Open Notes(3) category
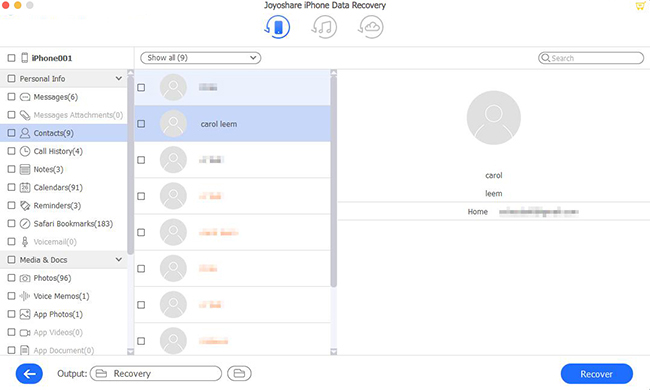The width and height of the screenshot is (650, 390). click(49, 169)
